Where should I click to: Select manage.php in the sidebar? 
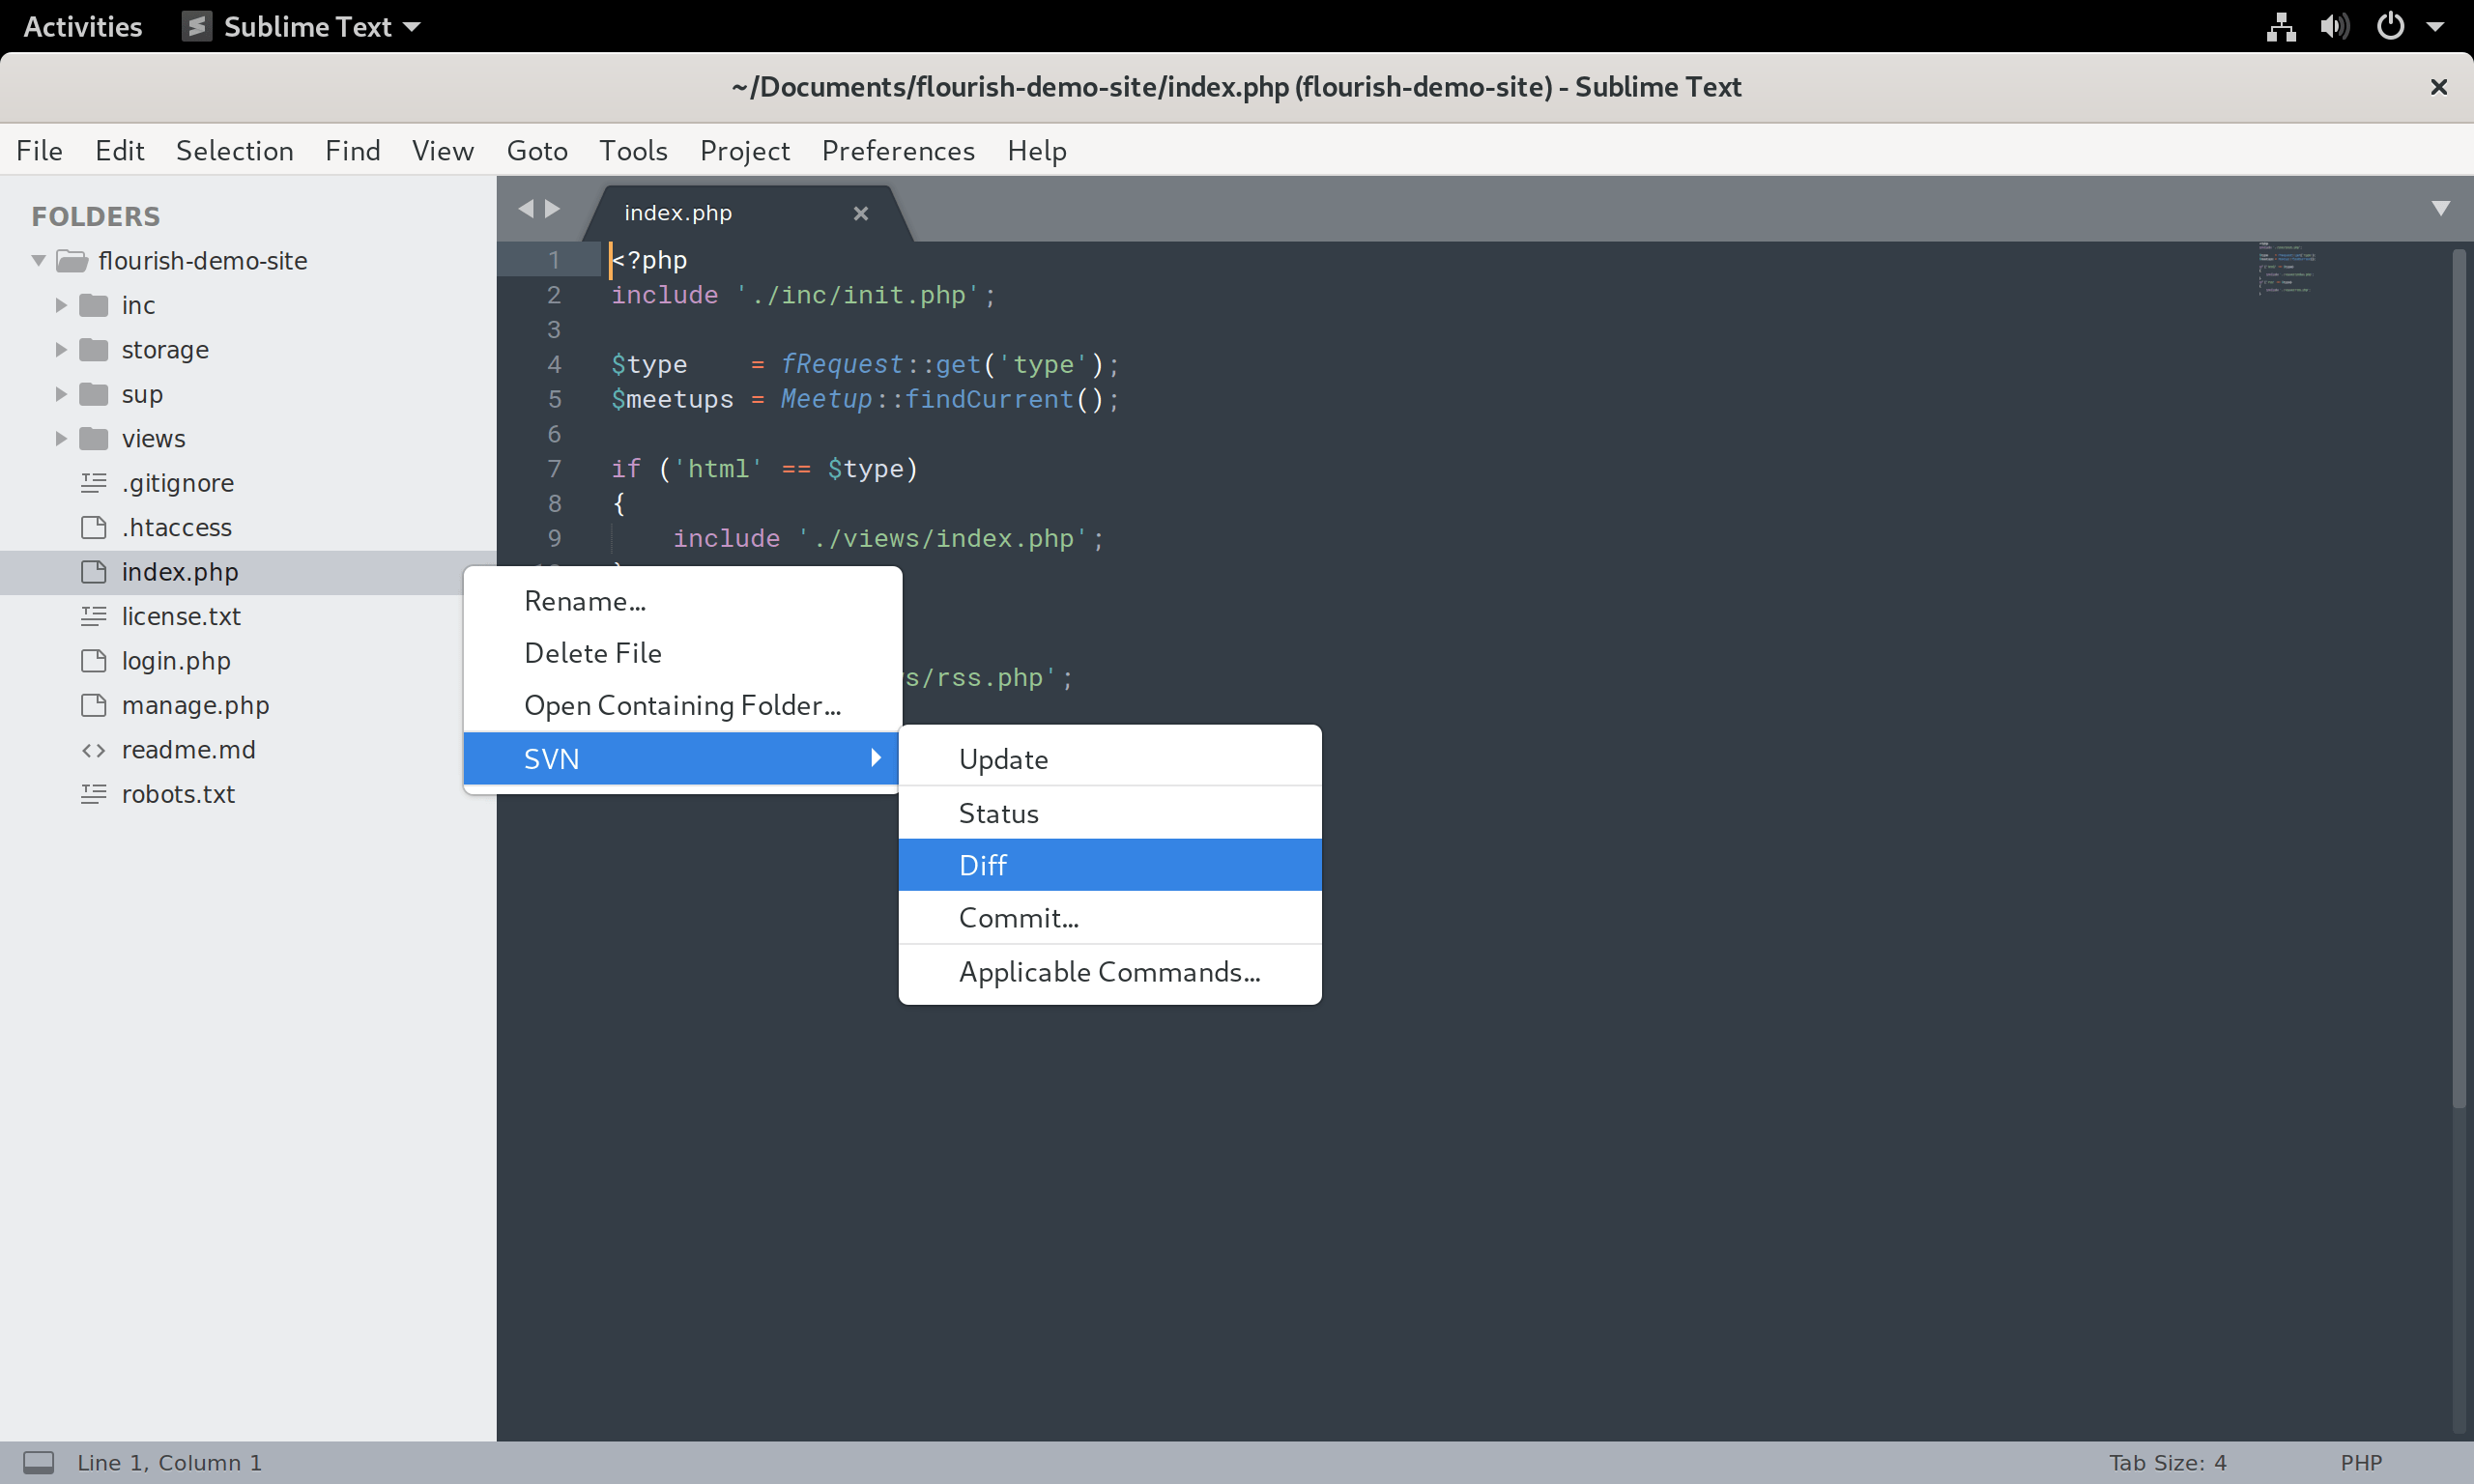[195, 705]
